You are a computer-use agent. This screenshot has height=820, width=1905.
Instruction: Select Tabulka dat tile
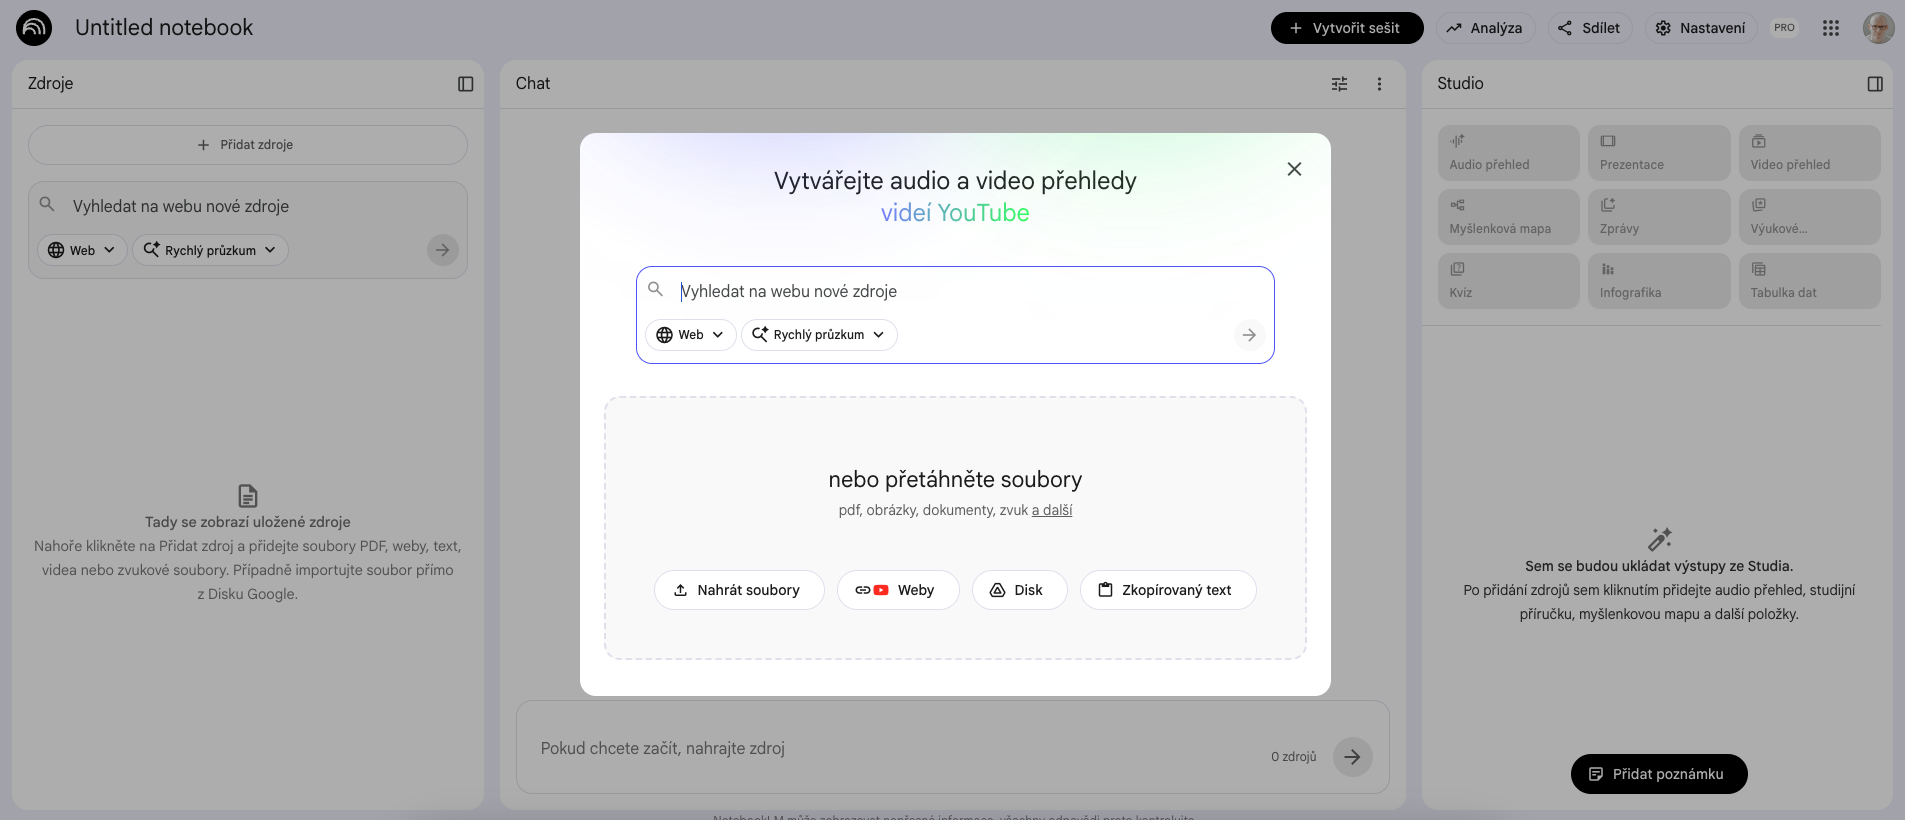click(x=1810, y=281)
